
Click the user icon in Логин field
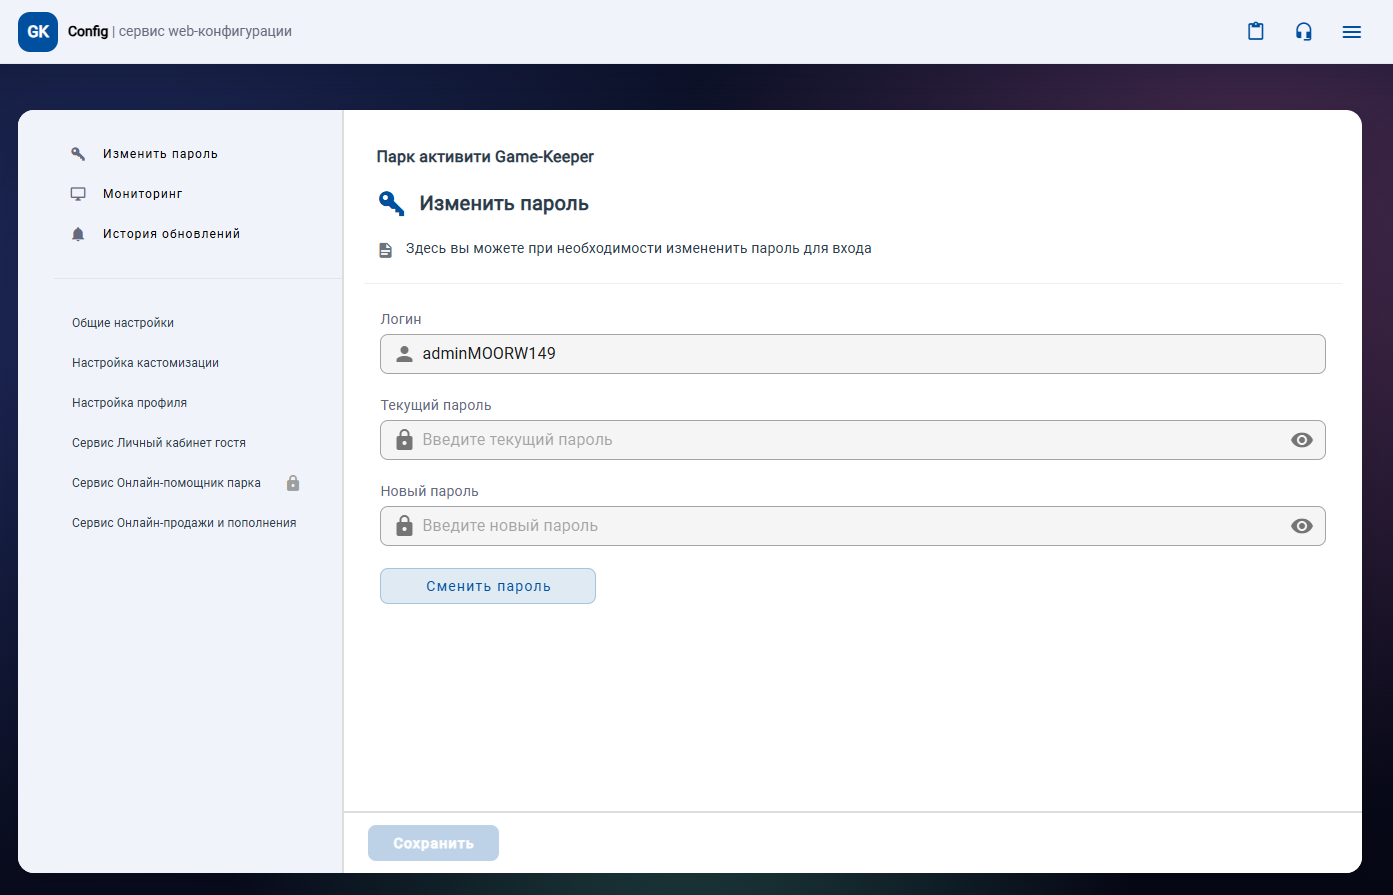pyautogui.click(x=404, y=354)
